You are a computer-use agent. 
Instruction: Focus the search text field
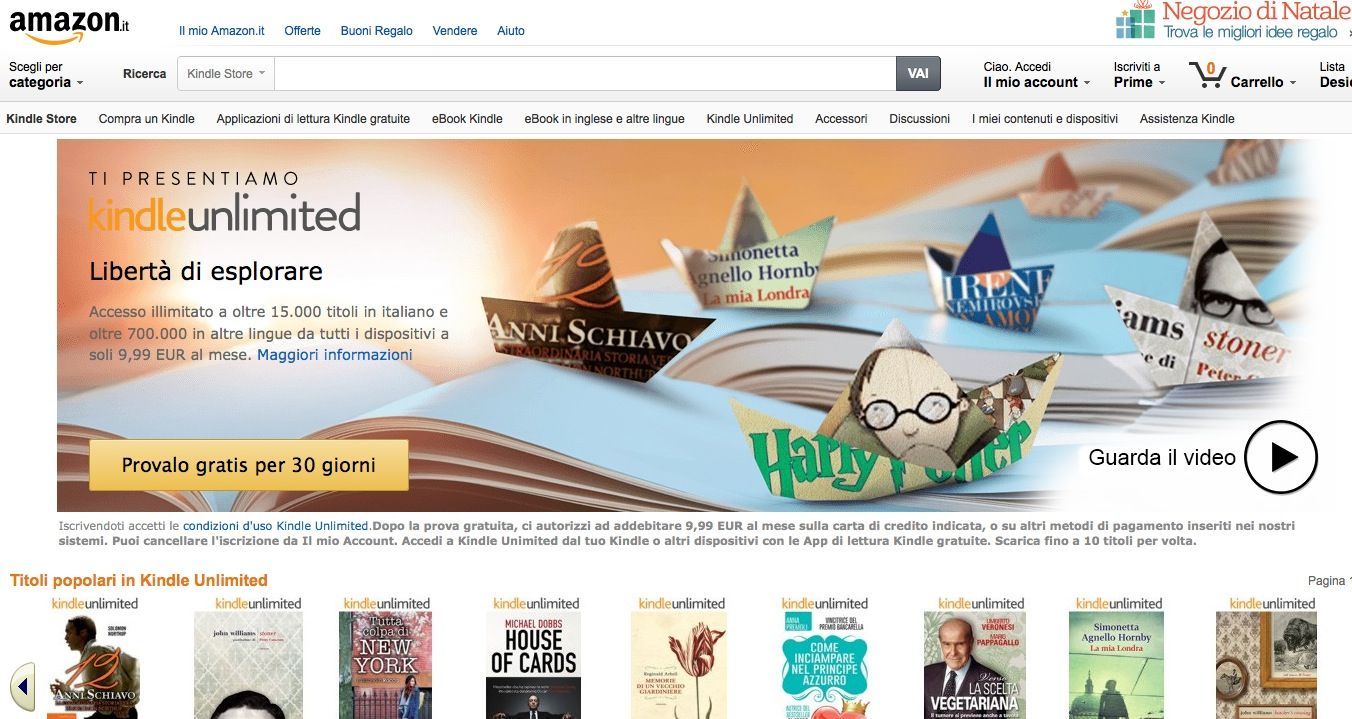tap(585, 74)
